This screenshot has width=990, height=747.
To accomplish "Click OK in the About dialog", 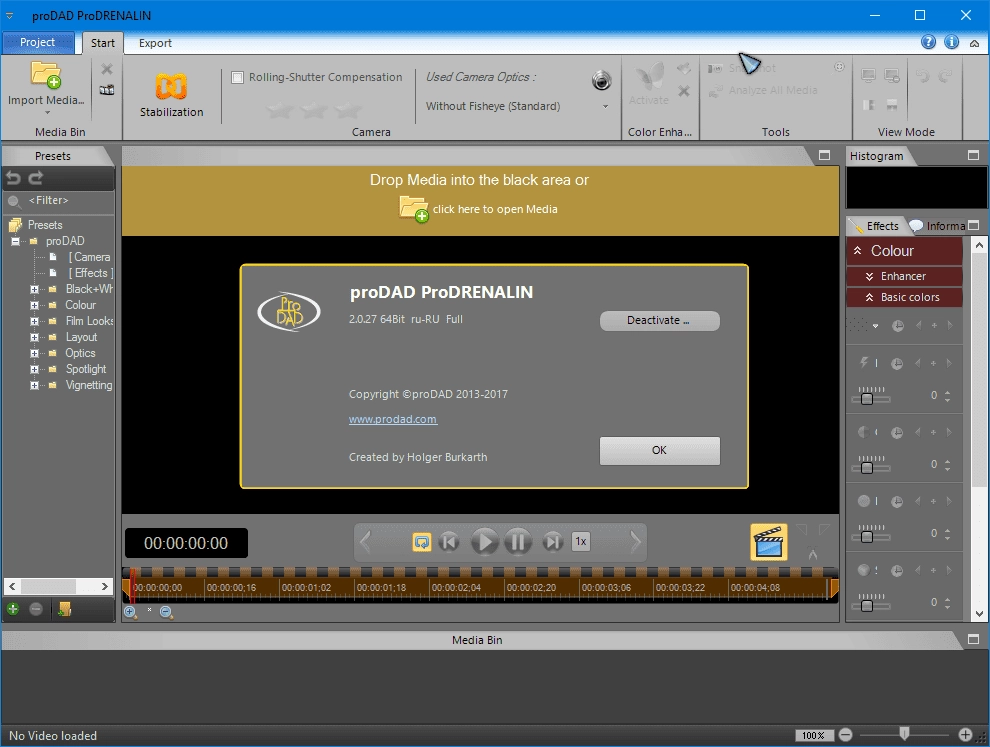I will point(659,450).
